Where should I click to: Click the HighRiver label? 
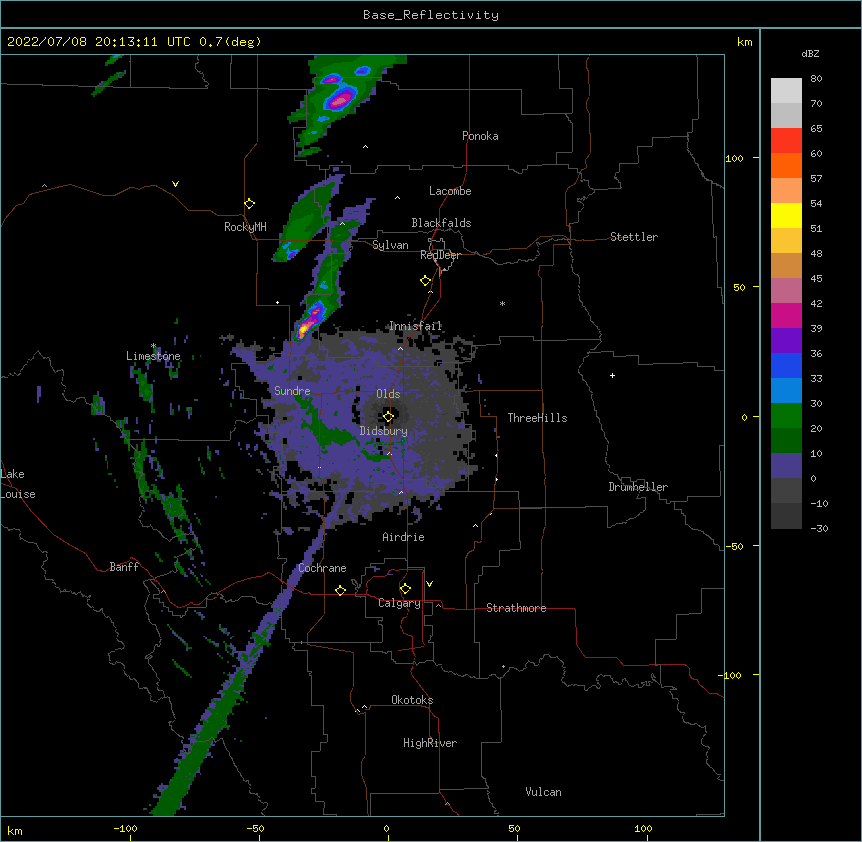pyautogui.click(x=430, y=743)
